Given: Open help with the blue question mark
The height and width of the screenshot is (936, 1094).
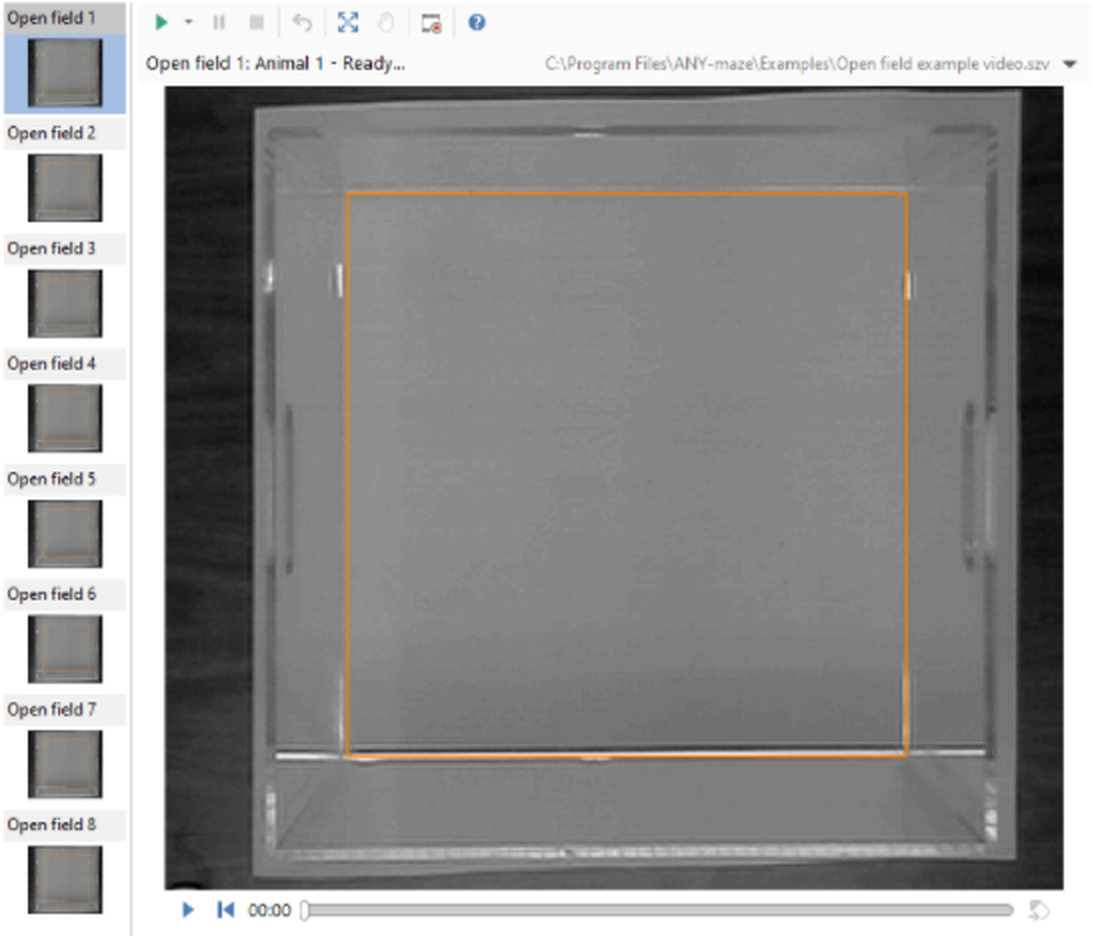Looking at the screenshot, I should 477,22.
